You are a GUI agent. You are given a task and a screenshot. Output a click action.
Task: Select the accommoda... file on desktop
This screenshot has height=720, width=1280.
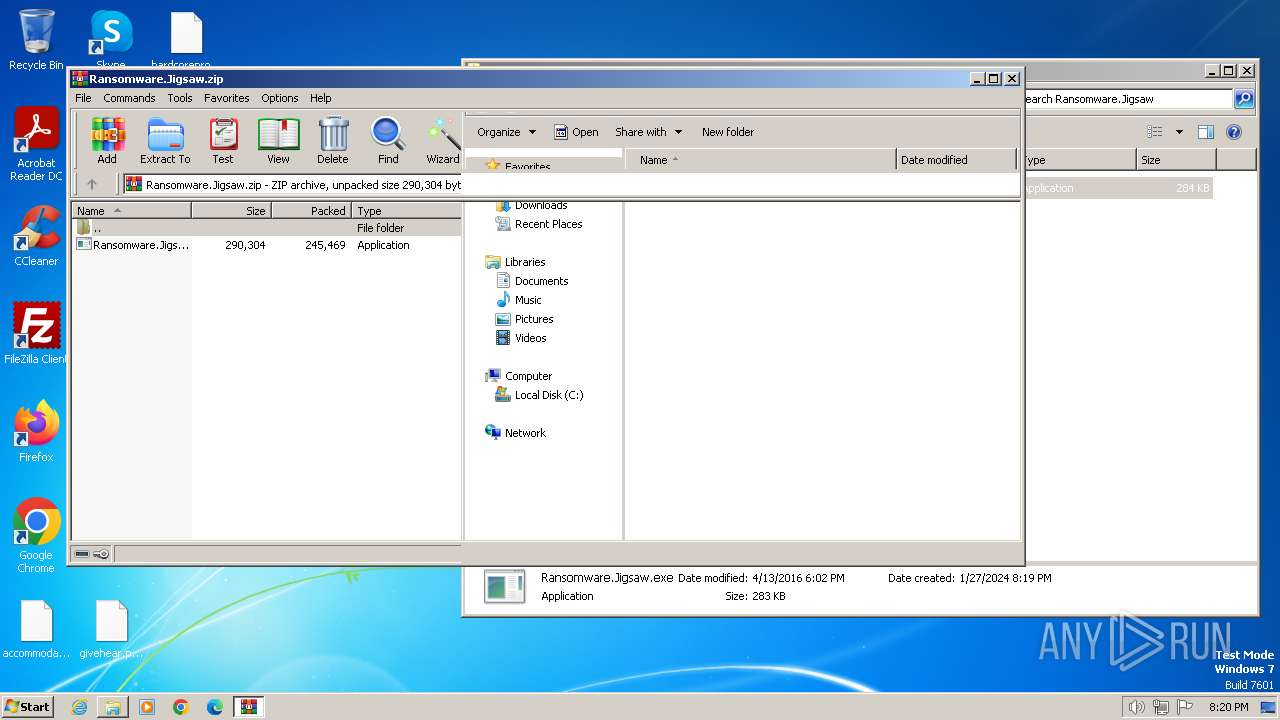36,629
